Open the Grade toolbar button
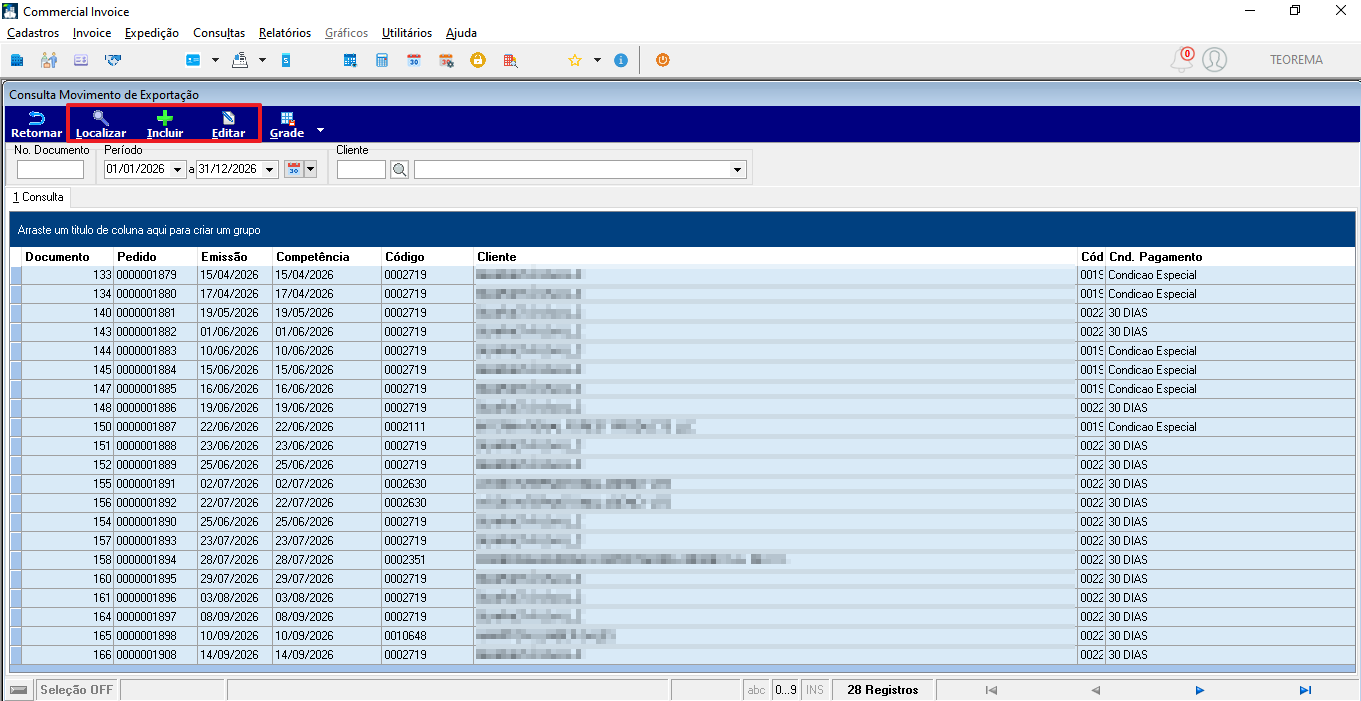The image size is (1361, 701). pos(287,124)
